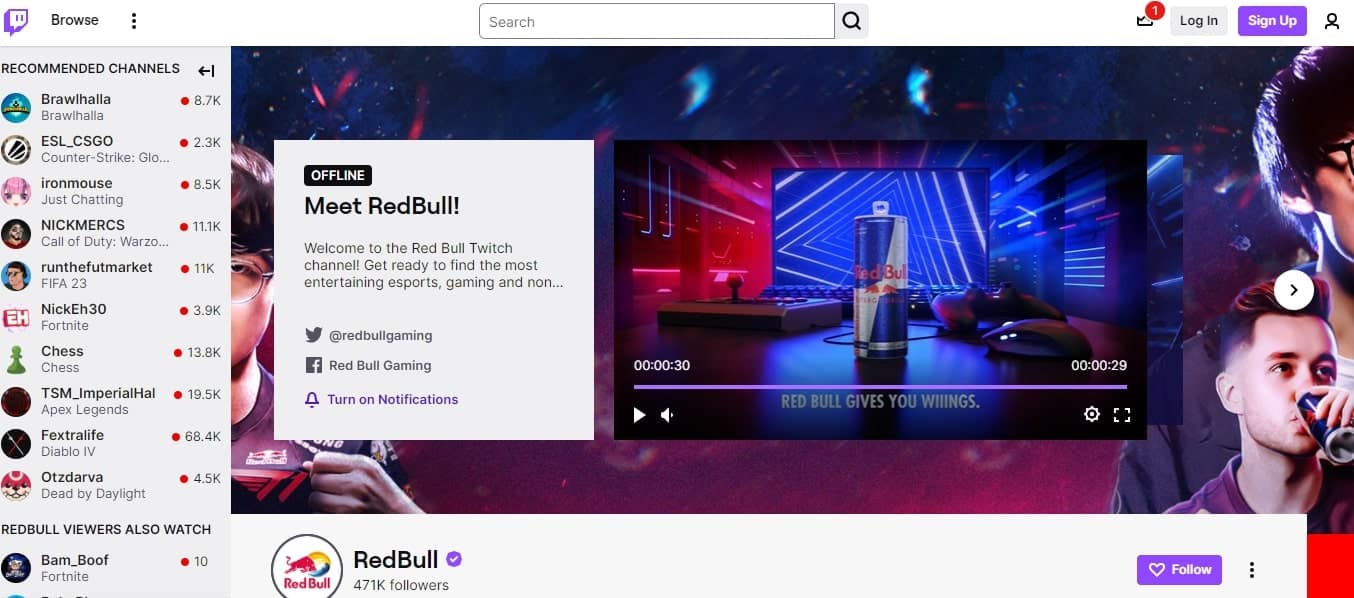Click the Sign Up button
Image resolution: width=1354 pixels, height=598 pixels.
click(1272, 21)
